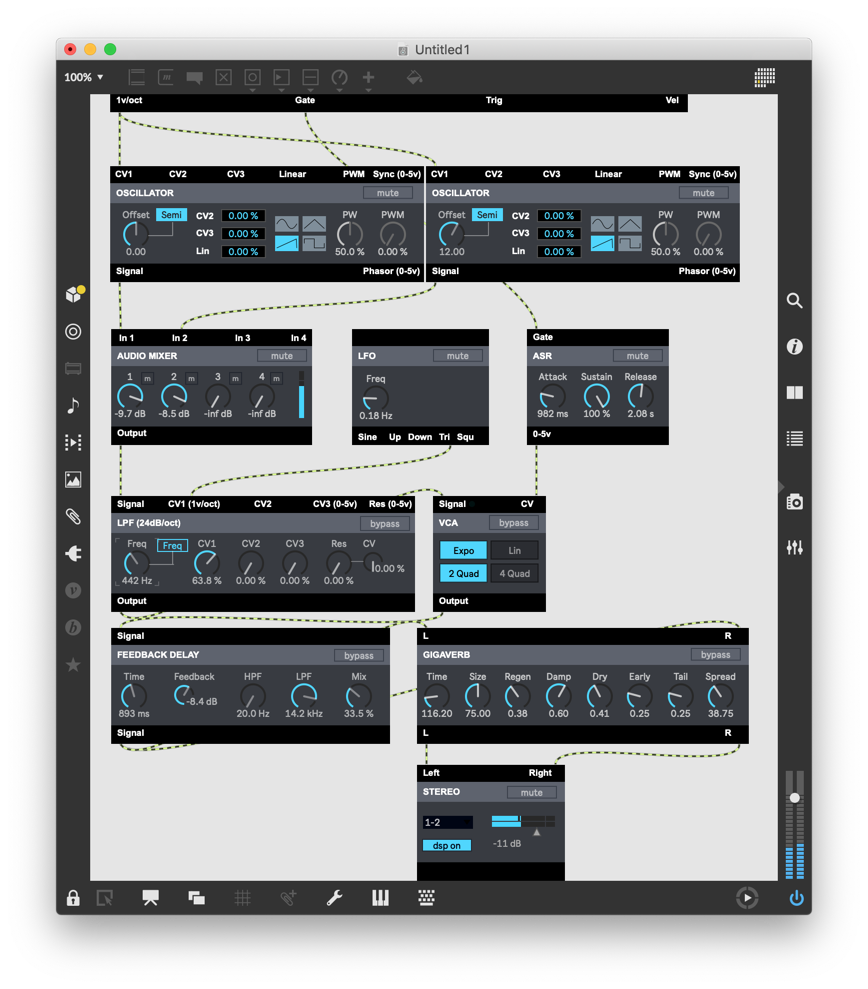Add a button object from toolbar

pyautogui.click(x=252, y=78)
